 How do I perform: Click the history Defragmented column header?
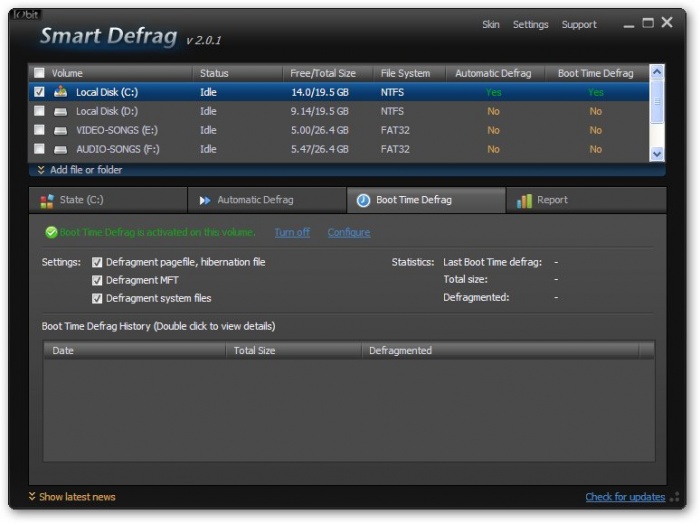pyautogui.click(x=500, y=351)
